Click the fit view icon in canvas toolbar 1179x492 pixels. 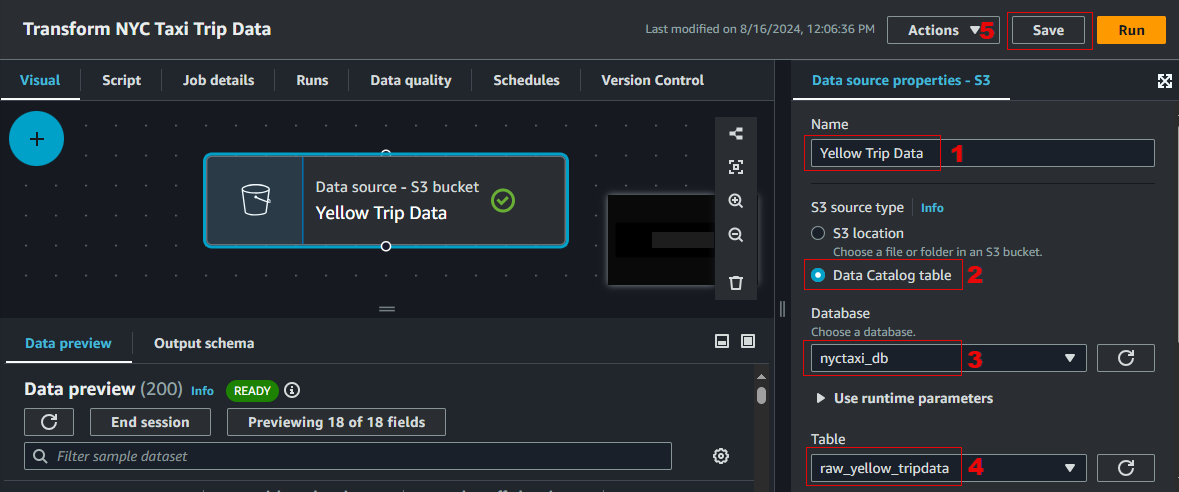[x=736, y=167]
